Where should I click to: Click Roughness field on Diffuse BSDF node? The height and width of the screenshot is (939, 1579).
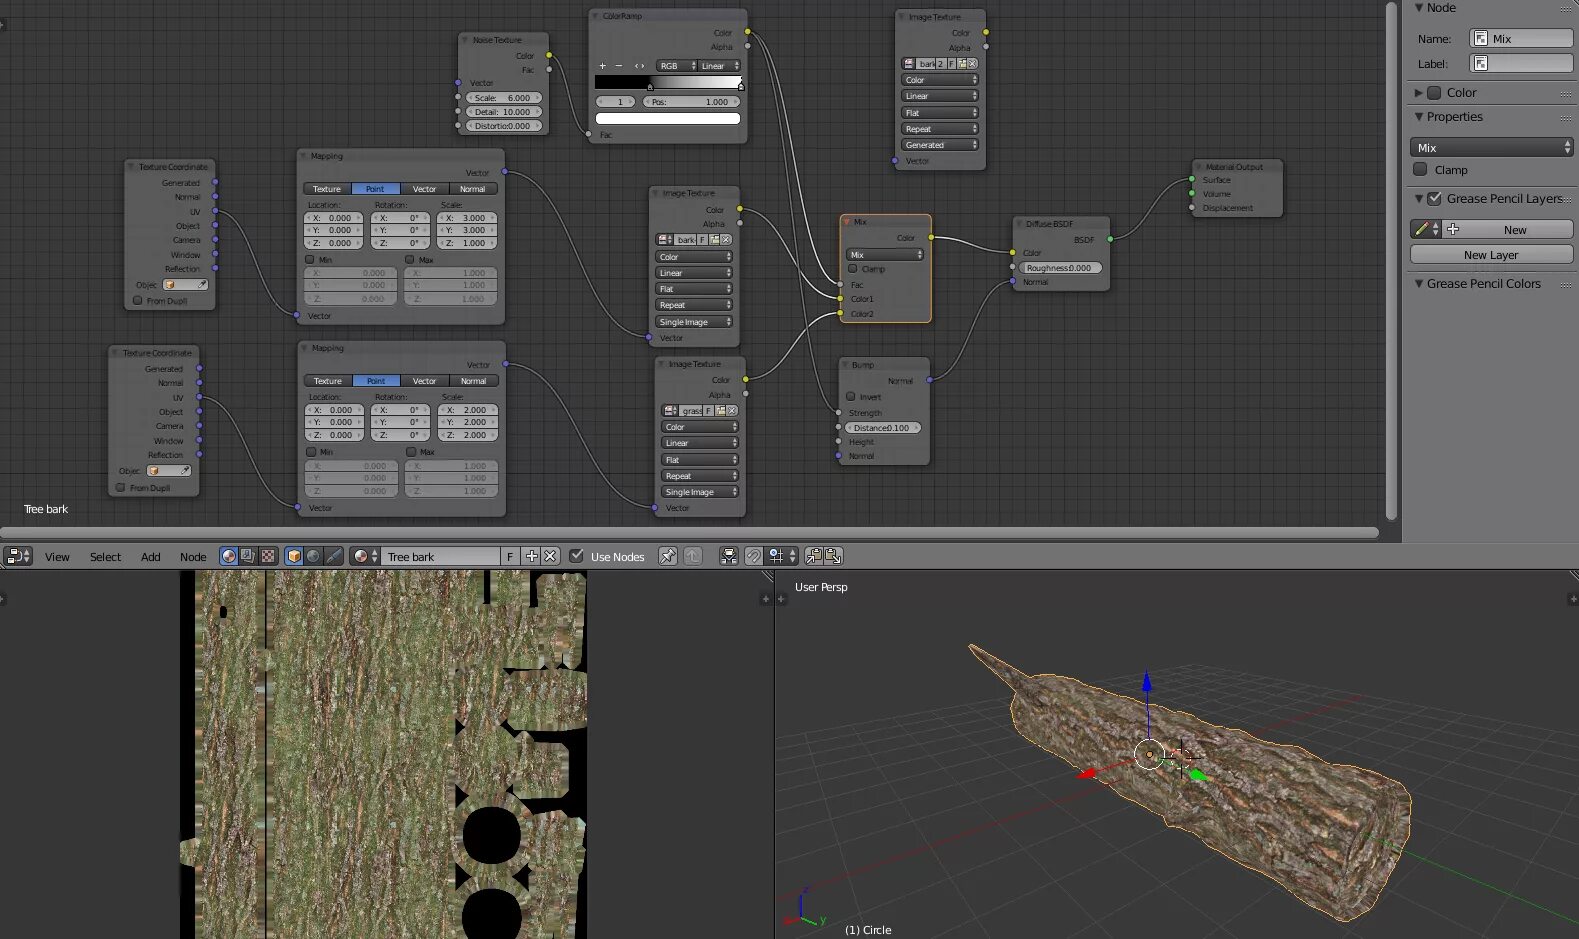(1061, 268)
